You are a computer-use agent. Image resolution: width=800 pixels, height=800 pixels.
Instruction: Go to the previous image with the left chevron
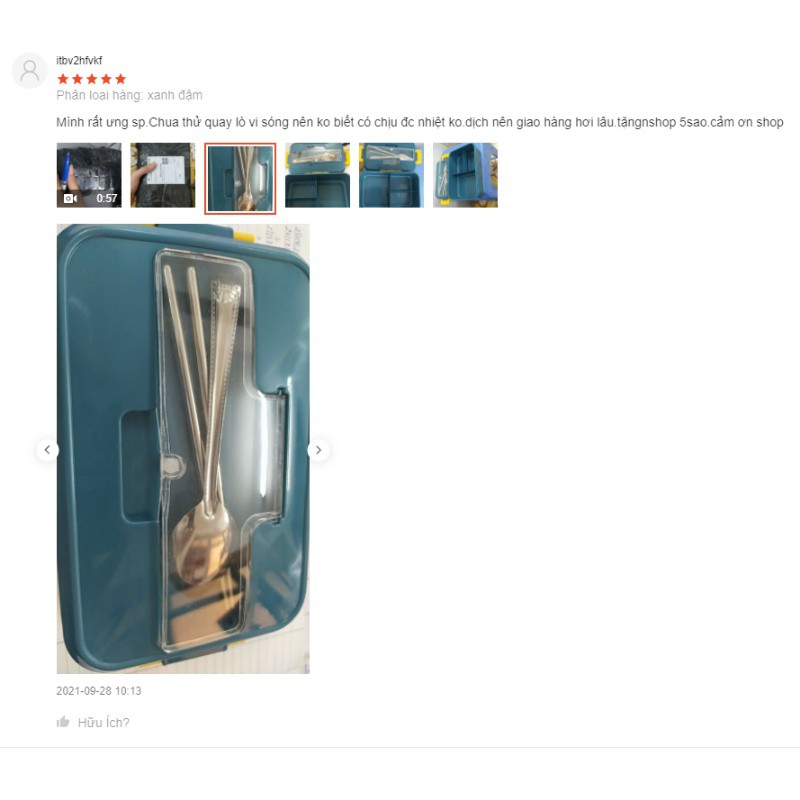(x=47, y=450)
